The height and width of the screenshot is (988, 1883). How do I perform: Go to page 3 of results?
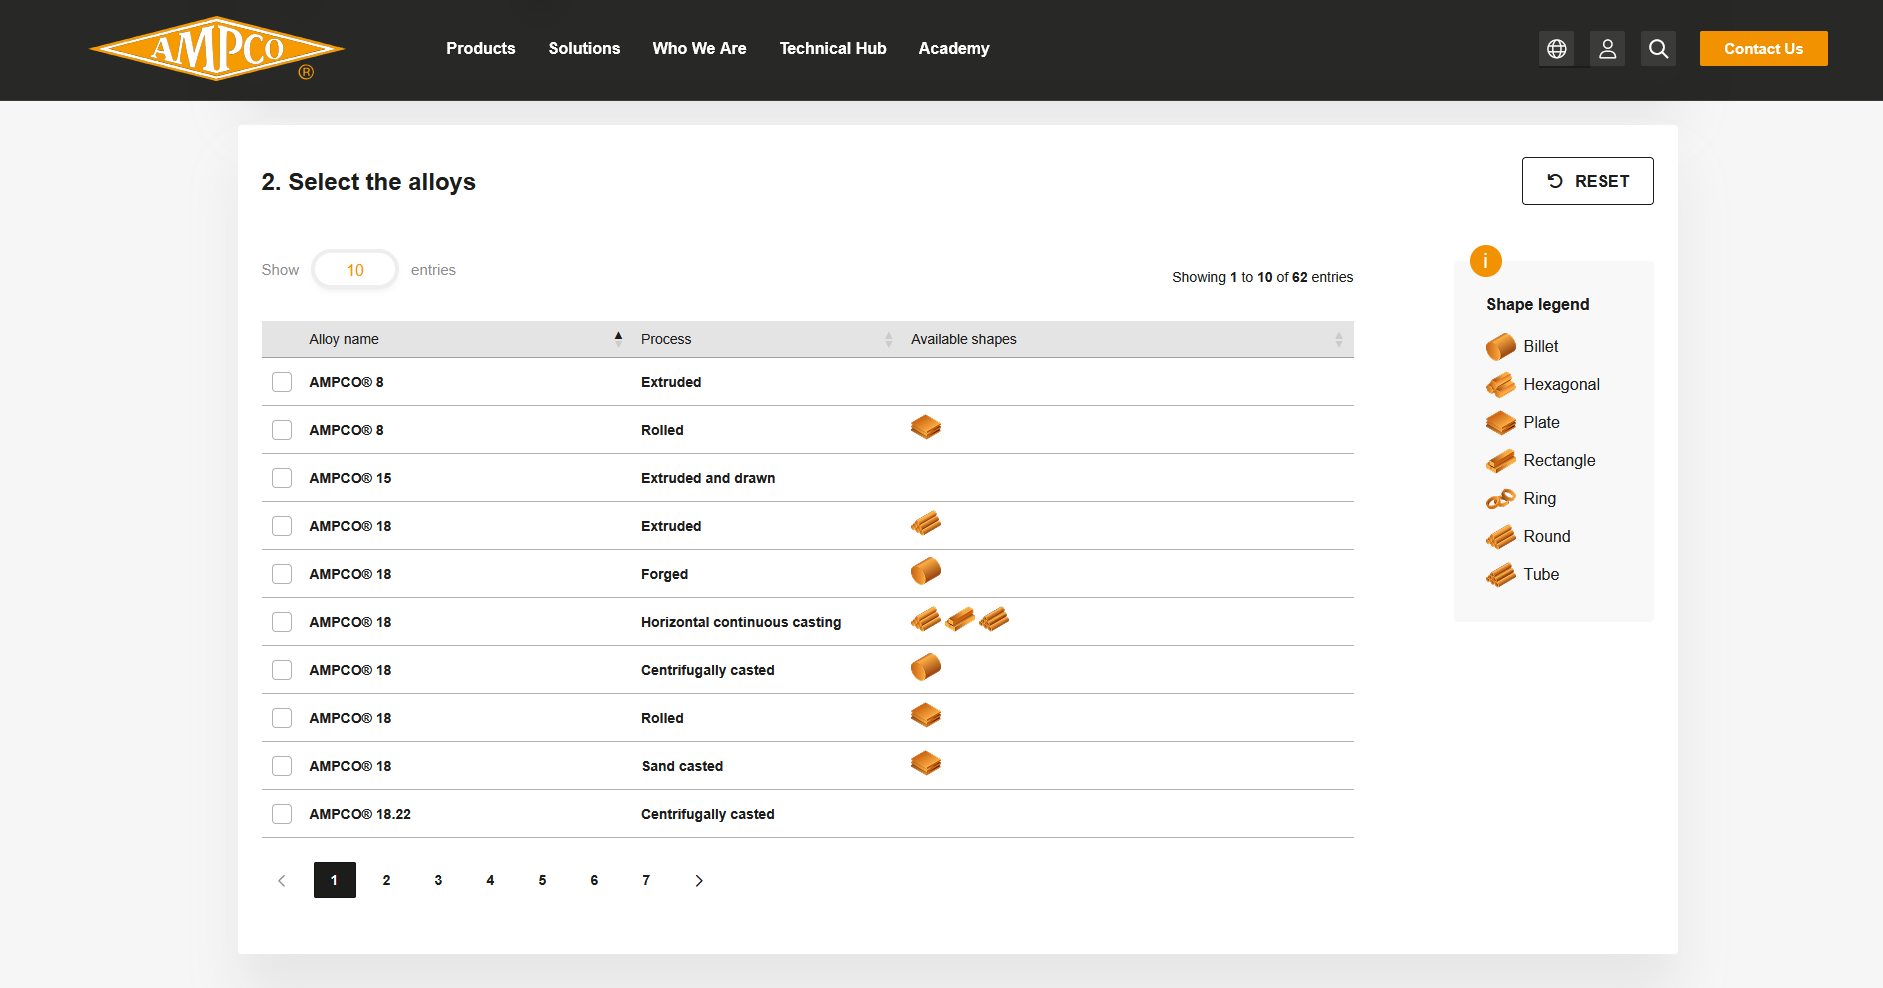(439, 880)
